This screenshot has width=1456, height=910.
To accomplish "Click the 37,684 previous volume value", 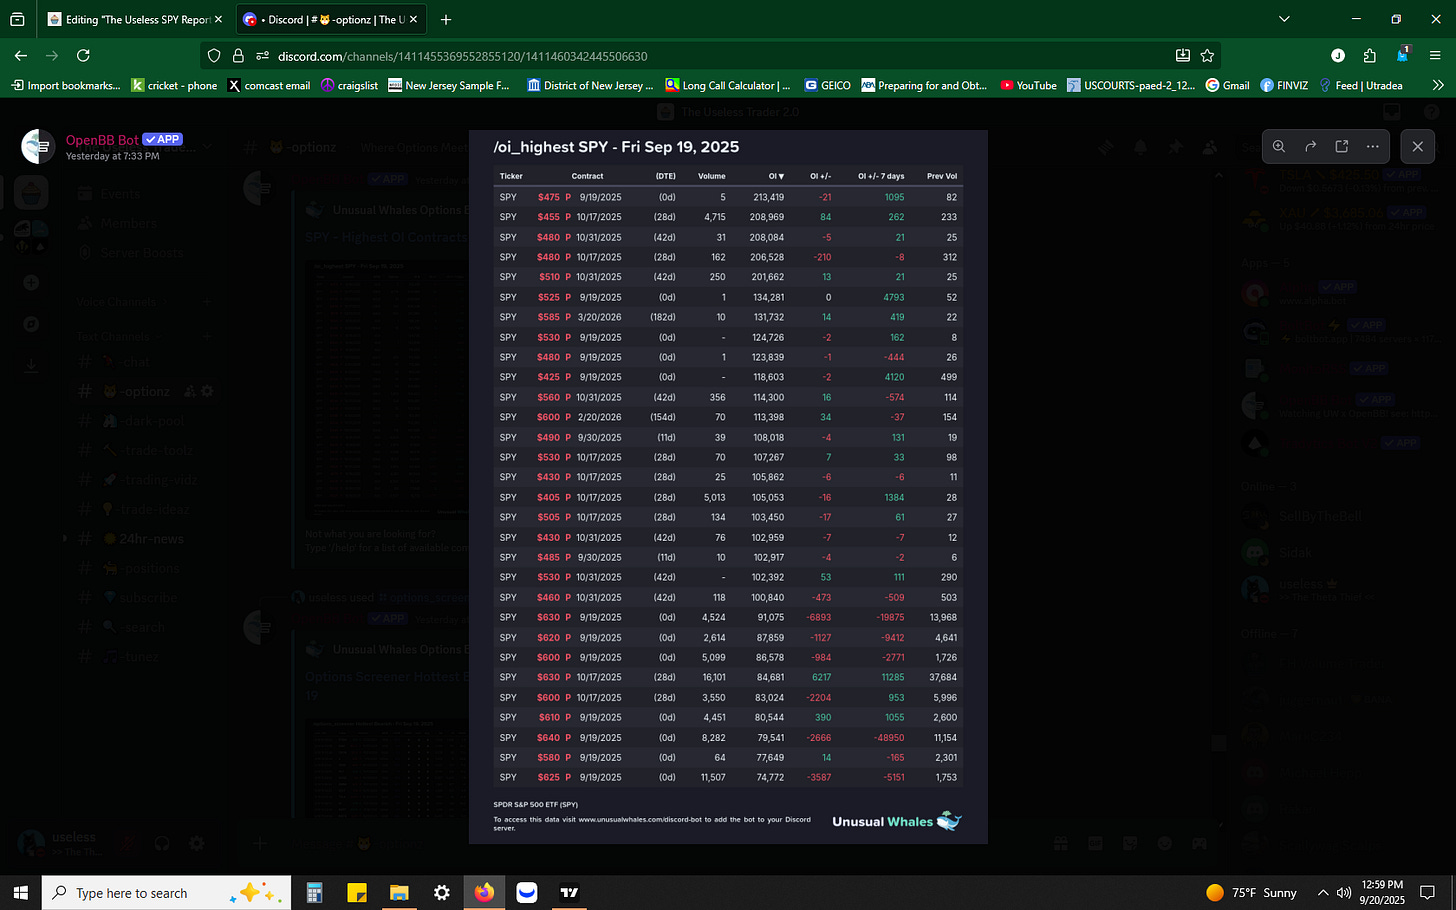I will 942,677.
